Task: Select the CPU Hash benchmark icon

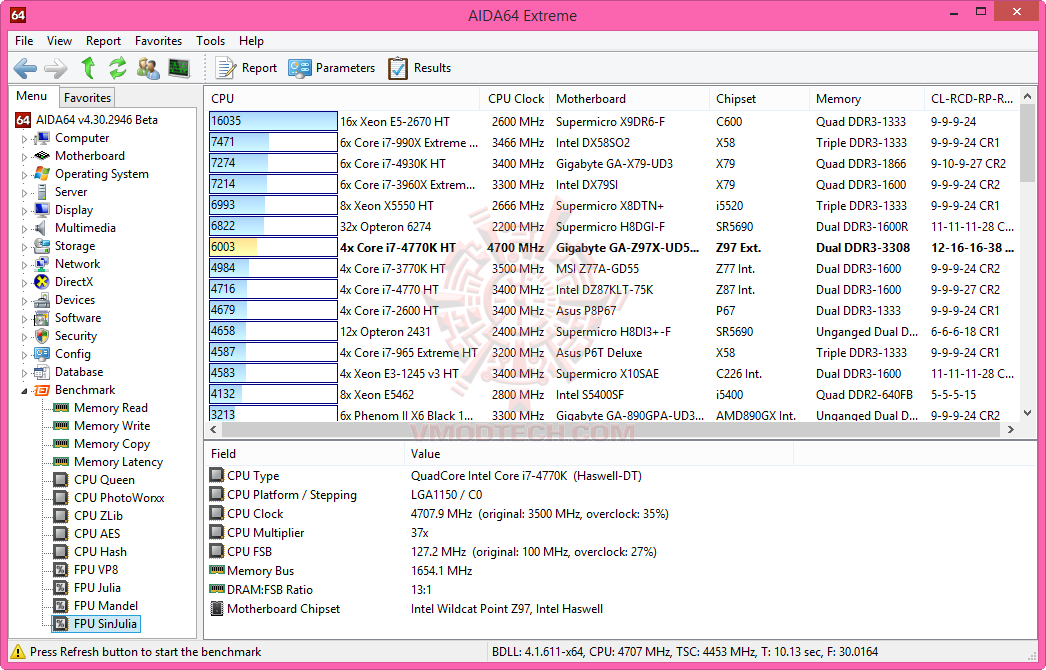Action: pyautogui.click(x=61, y=551)
